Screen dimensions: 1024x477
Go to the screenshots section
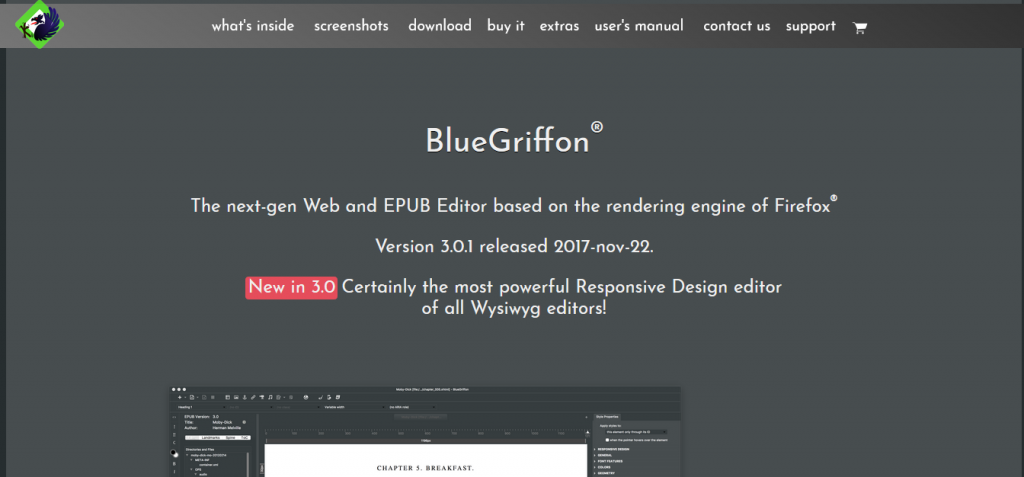(x=351, y=26)
